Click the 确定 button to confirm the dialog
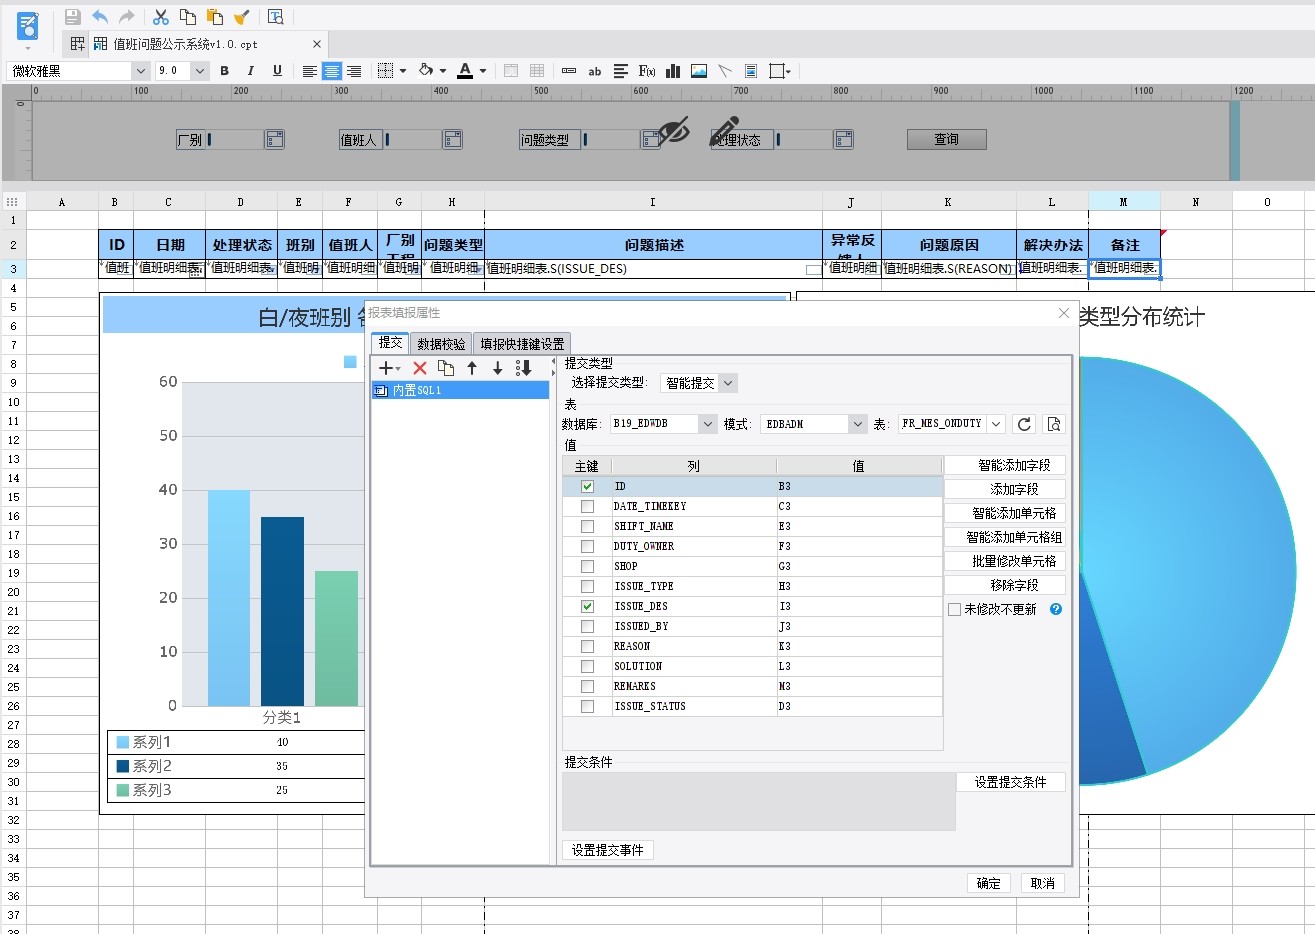The width and height of the screenshot is (1315, 934). [988, 883]
